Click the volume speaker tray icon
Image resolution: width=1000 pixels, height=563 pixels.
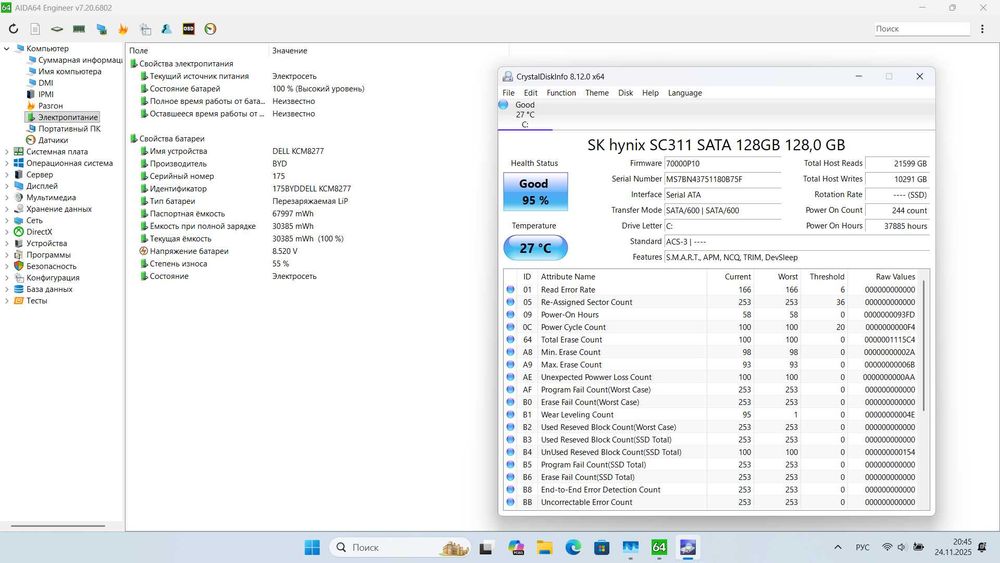tap(902, 547)
